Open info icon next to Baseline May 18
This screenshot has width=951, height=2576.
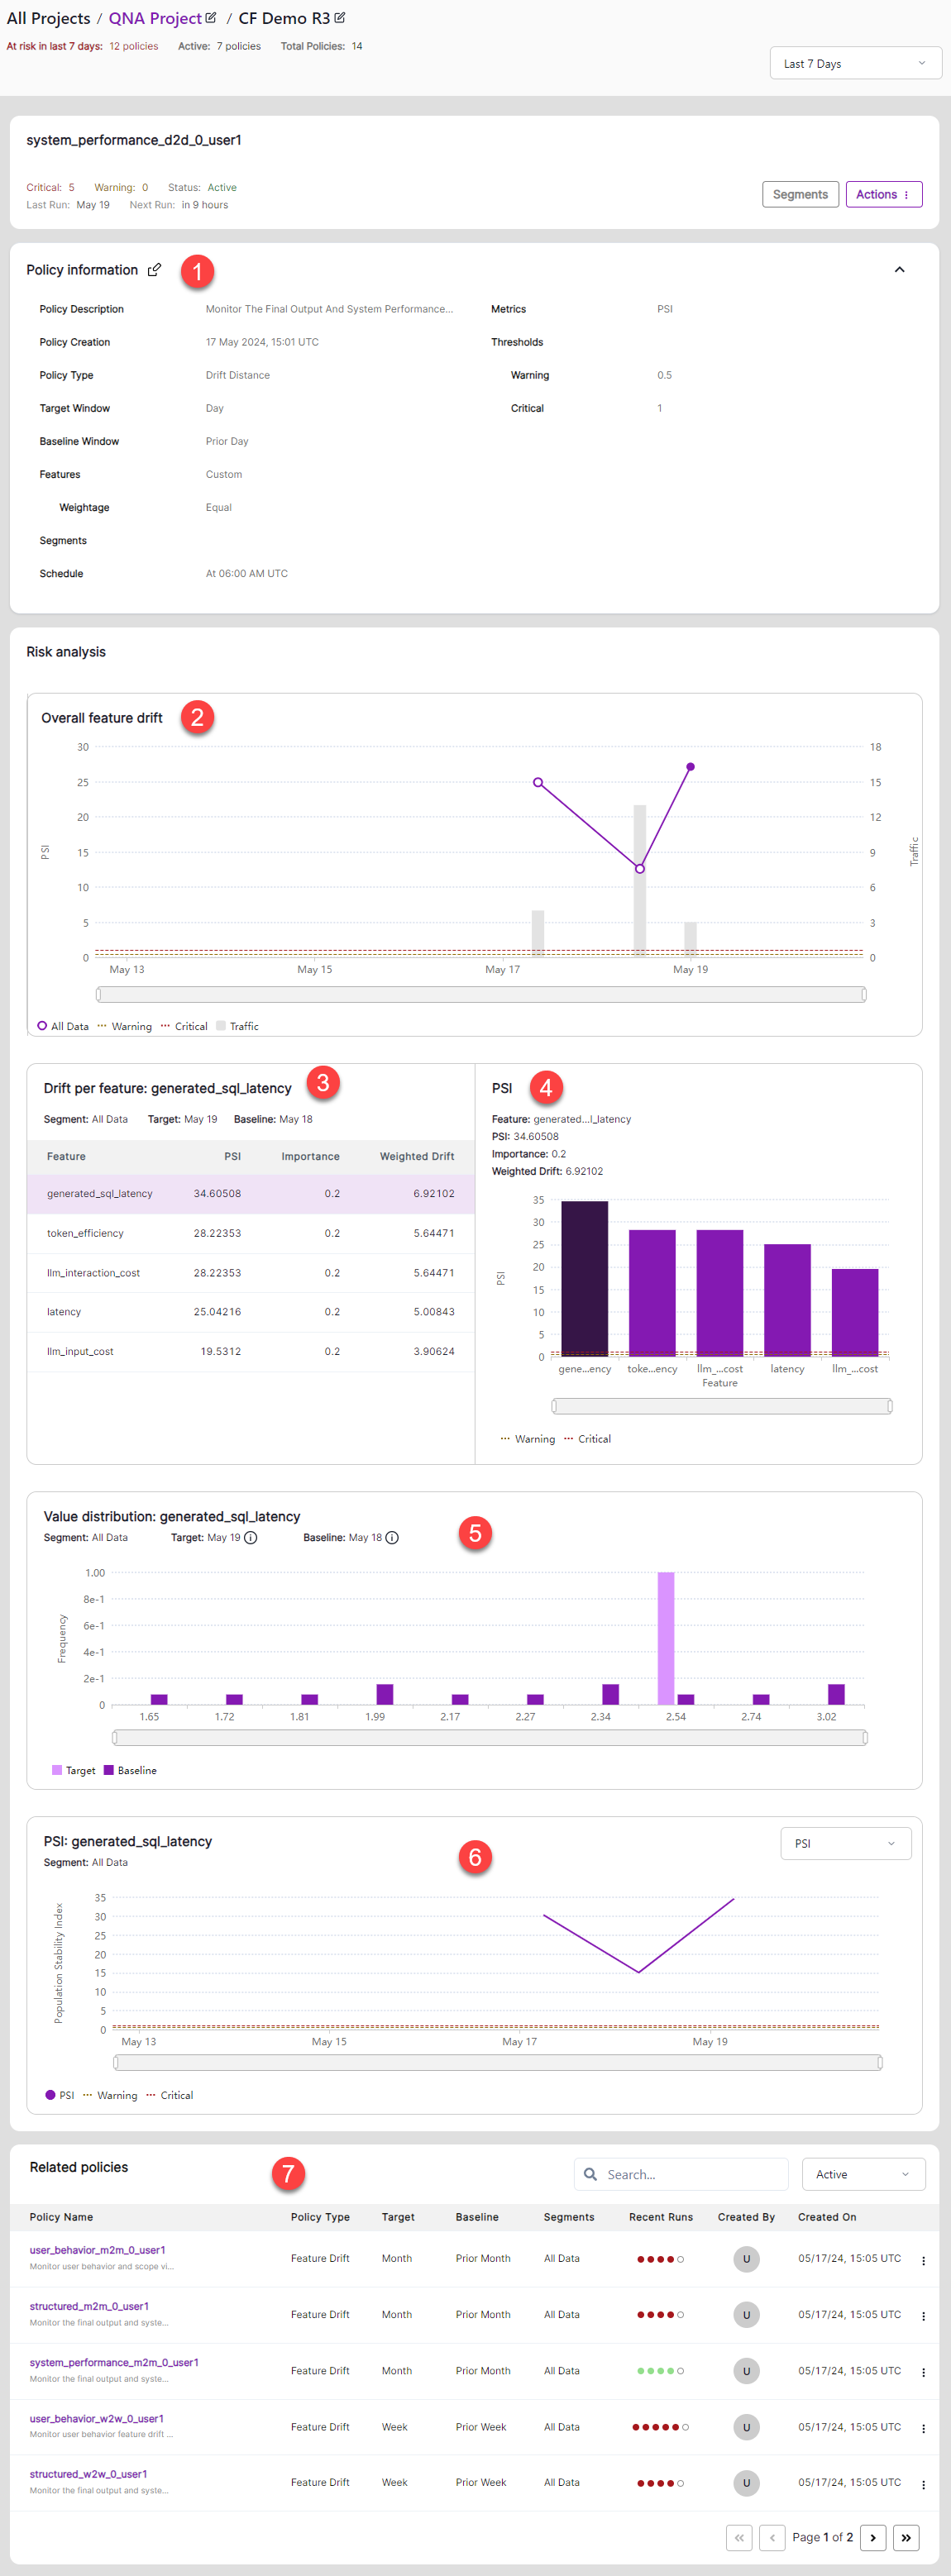coord(392,1538)
